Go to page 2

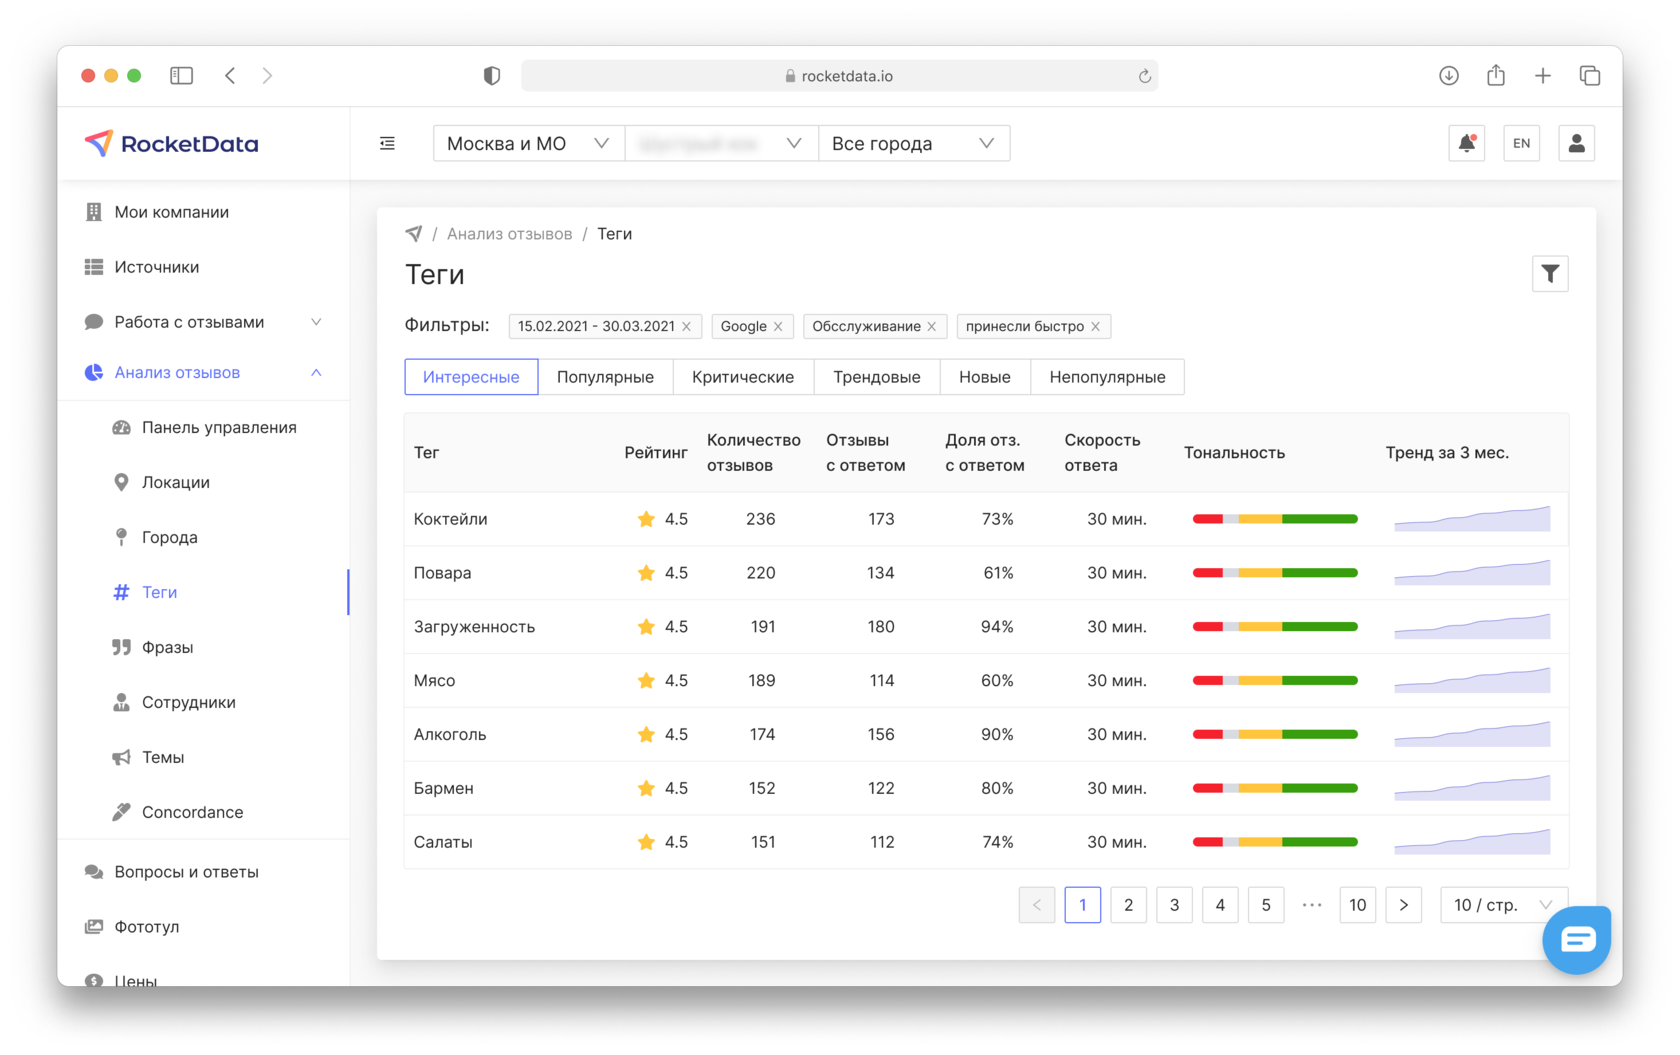click(1128, 905)
